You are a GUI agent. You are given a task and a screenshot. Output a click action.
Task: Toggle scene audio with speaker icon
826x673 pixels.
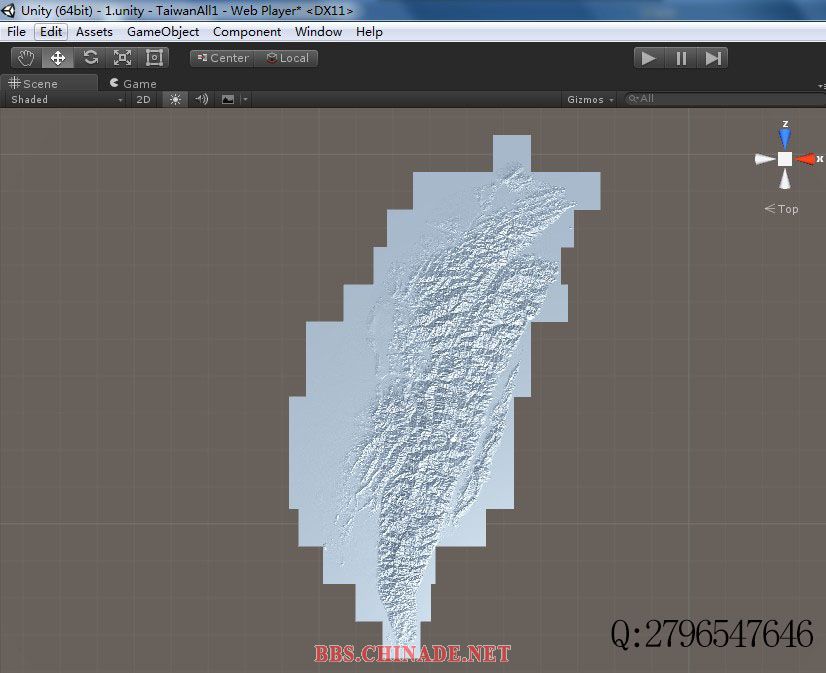[x=201, y=99]
